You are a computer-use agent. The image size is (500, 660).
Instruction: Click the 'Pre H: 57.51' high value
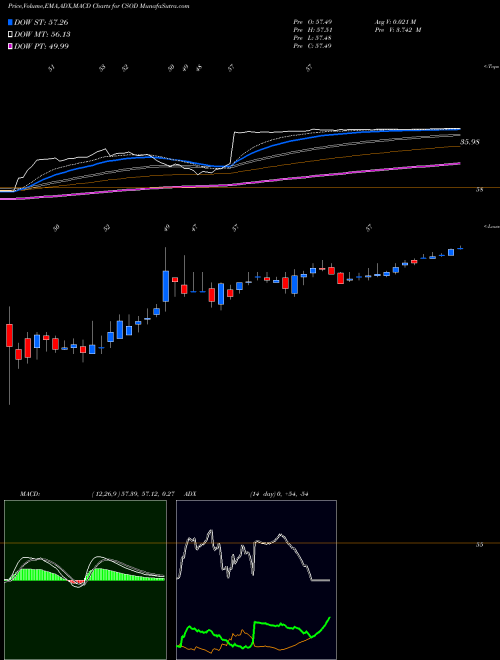pyautogui.click(x=313, y=30)
